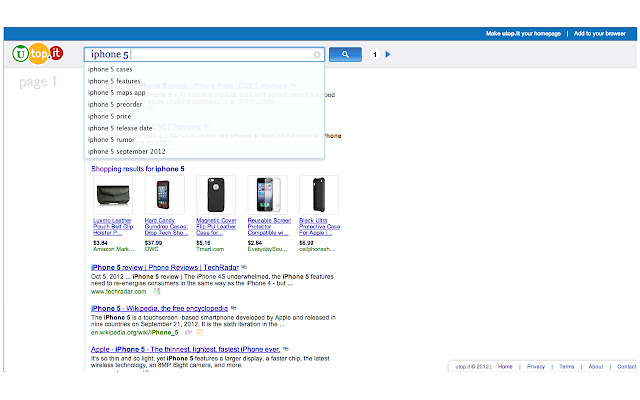The height and width of the screenshot is (400, 640).
Task: Click the $2.84 price text
Action: [x=255, y=243]
